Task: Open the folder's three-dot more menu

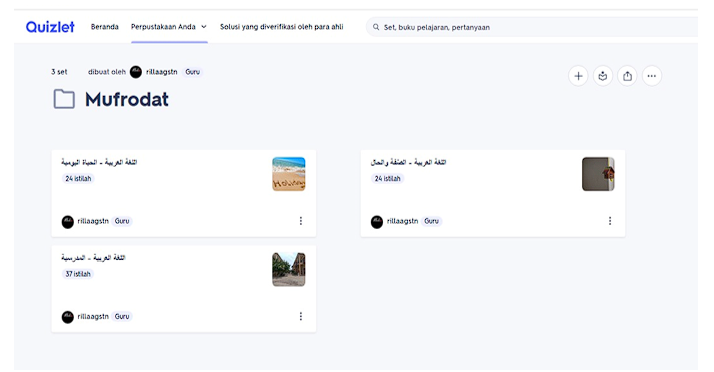Action: click(652, 76)
